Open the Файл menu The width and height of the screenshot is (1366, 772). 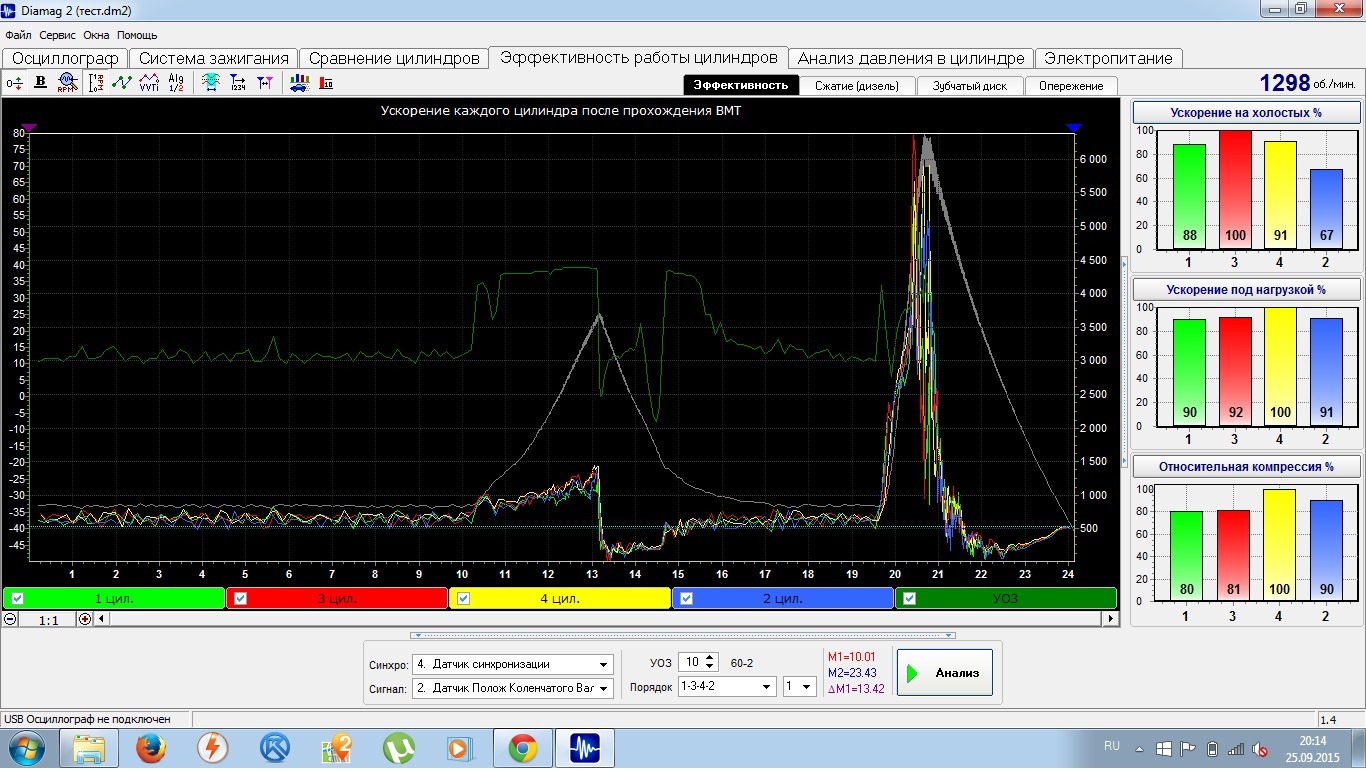pos(18,35)
